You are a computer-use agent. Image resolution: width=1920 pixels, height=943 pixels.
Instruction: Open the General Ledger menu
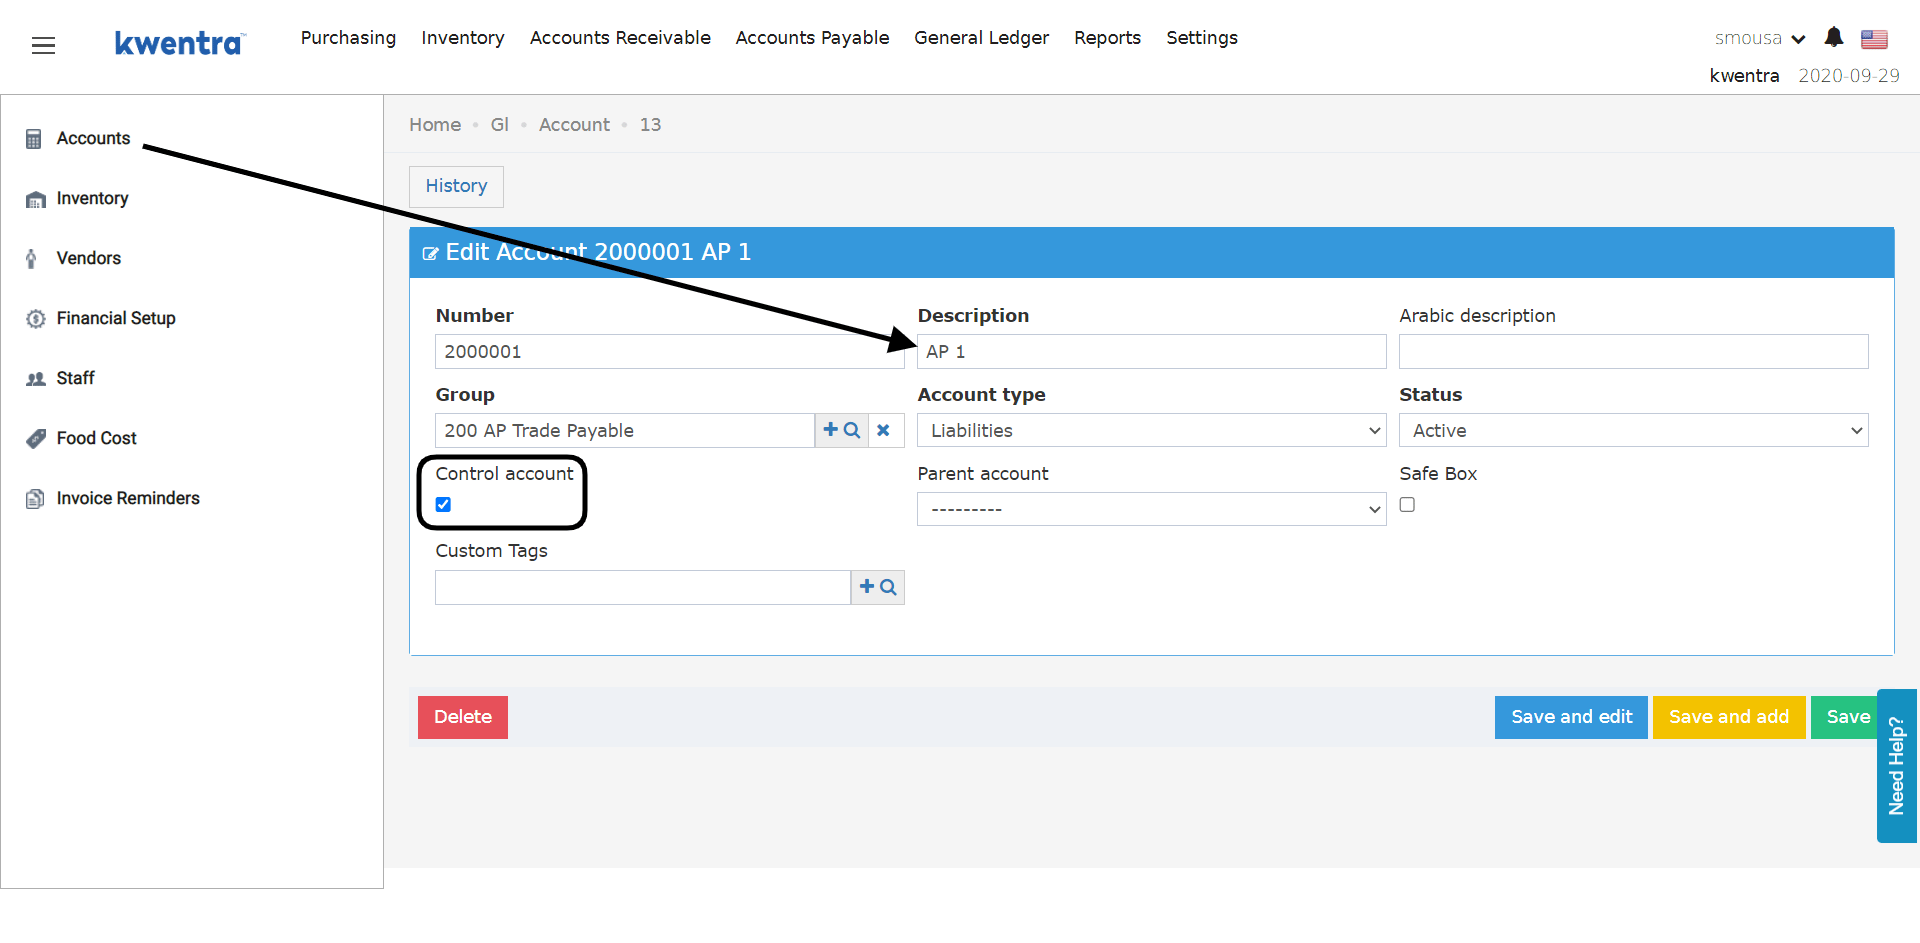click(x=981, y=38)
